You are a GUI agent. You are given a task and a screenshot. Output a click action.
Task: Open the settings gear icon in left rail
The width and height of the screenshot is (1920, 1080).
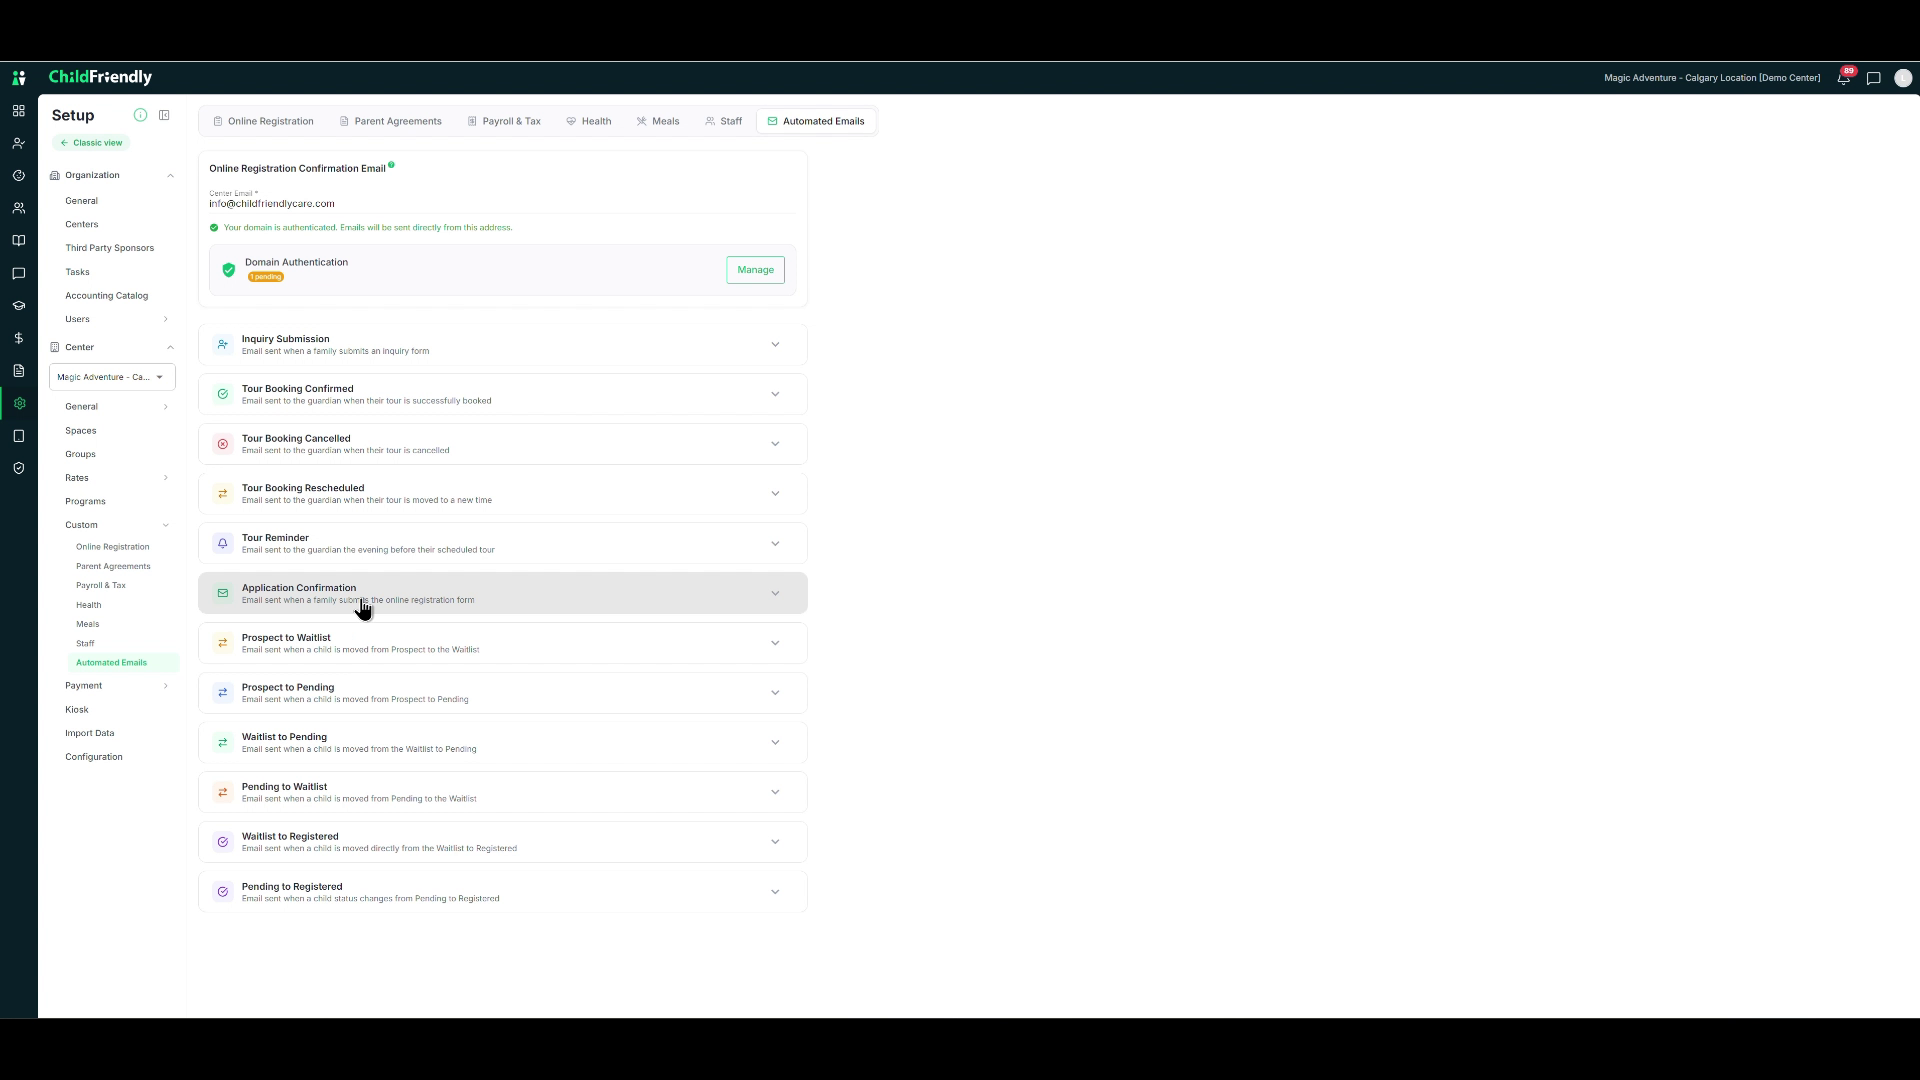click(x=19, y=403)
